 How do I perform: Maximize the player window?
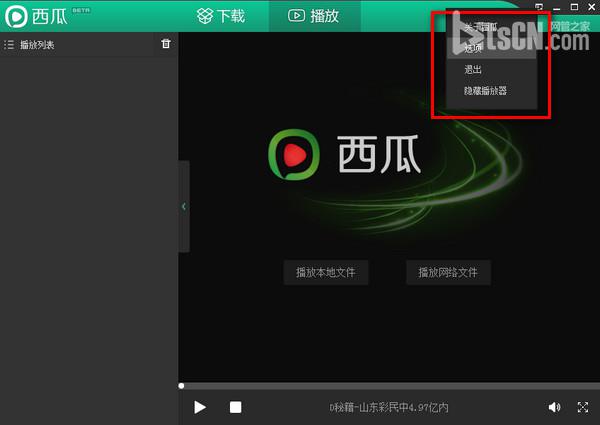574,7
